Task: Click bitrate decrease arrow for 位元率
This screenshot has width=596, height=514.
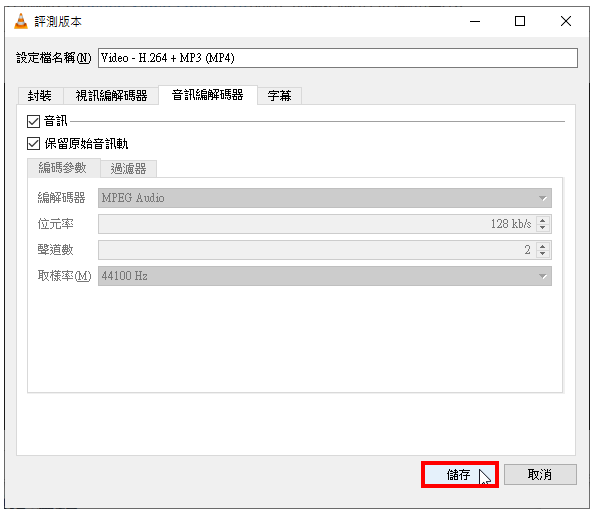Action: [x=543, y=227]
